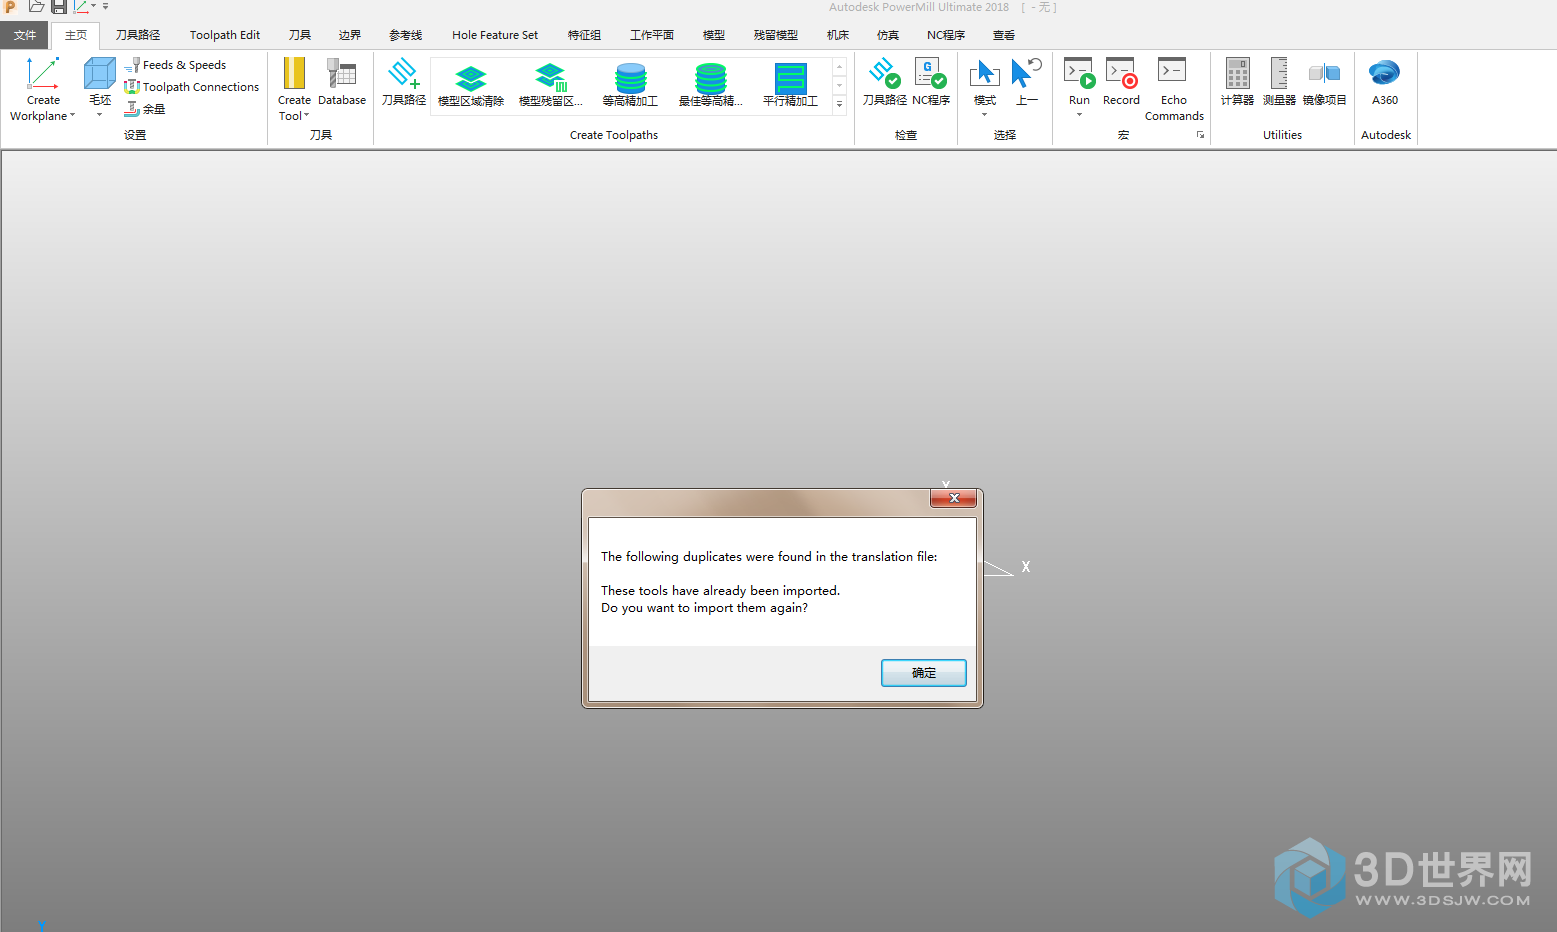Select the 最佳等高精 toolpath strategy
Viewport: 1557px width, 932px height.
[711, 86]
